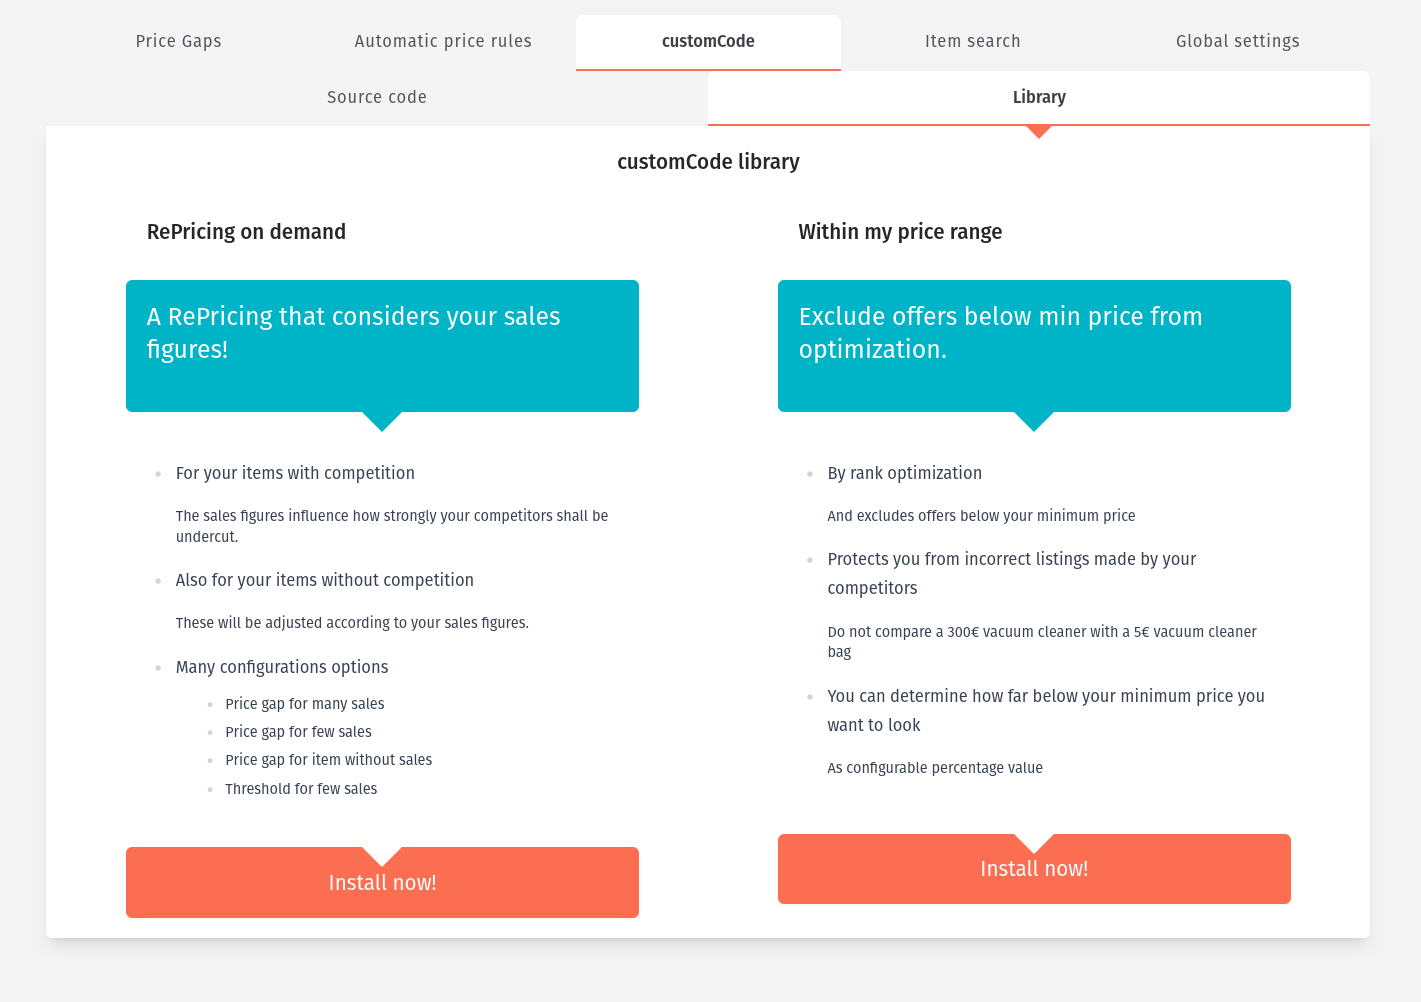Select 'Many configurations options' list item

point(282,667)
